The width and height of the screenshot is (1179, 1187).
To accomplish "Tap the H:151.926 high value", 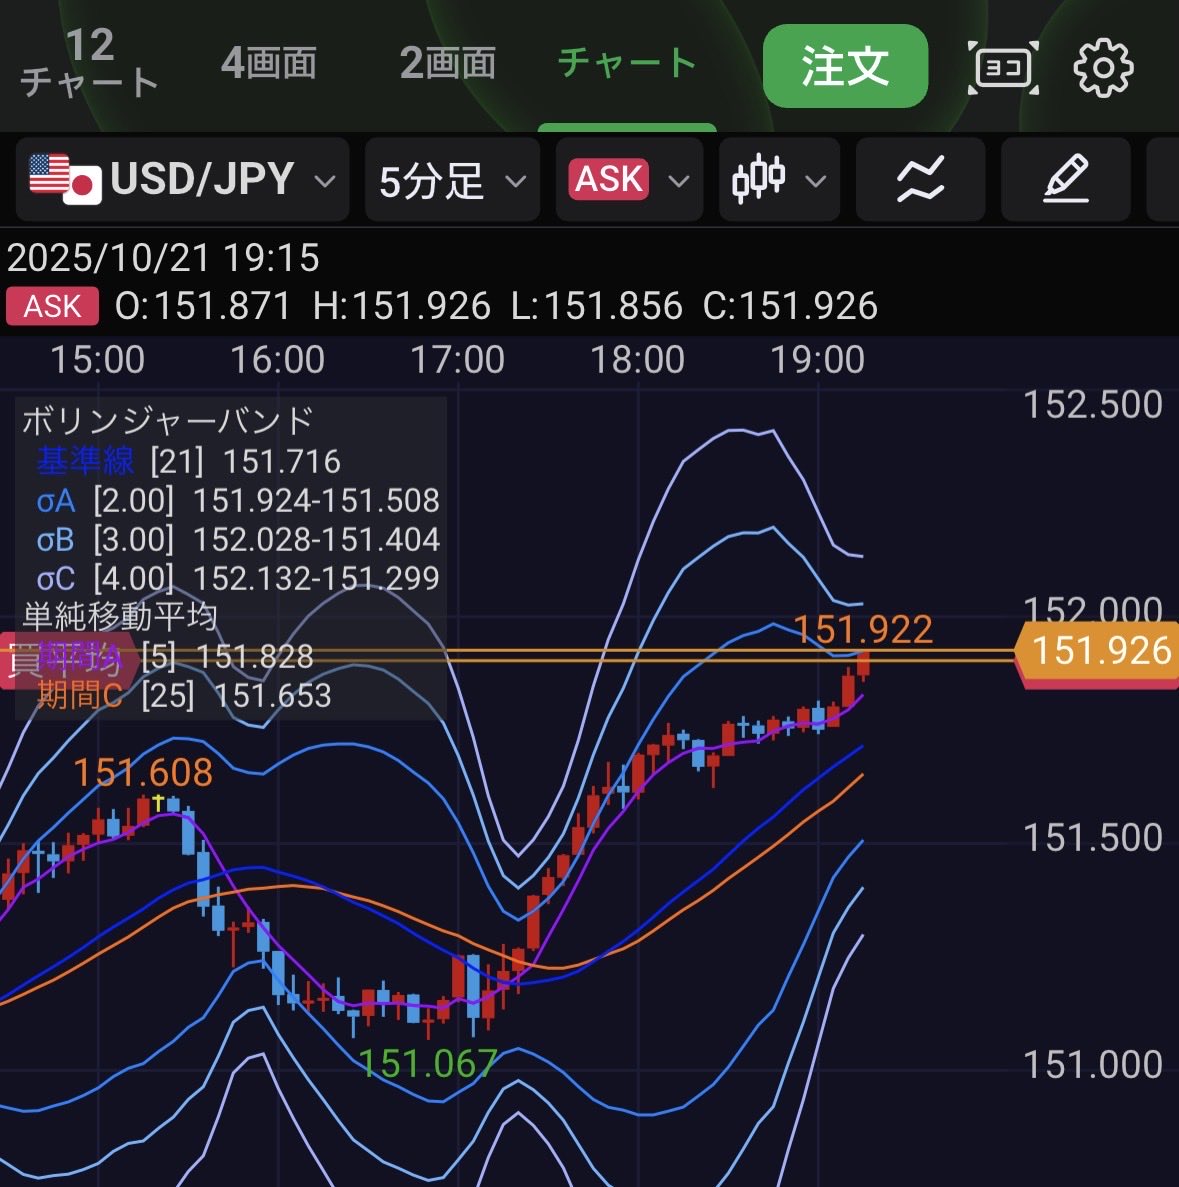I will 401,307.
